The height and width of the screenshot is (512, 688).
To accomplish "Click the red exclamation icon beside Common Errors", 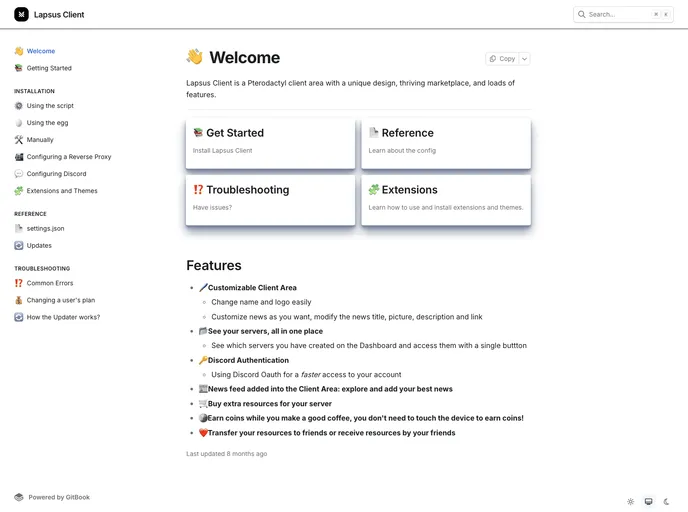I will (18, 283).
